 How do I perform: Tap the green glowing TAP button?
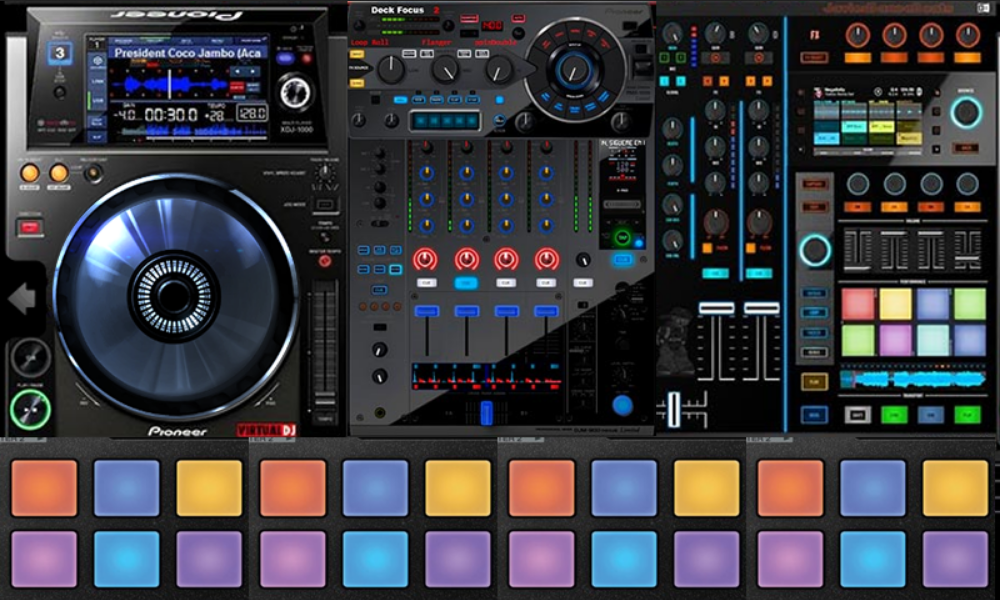[622, 238]
